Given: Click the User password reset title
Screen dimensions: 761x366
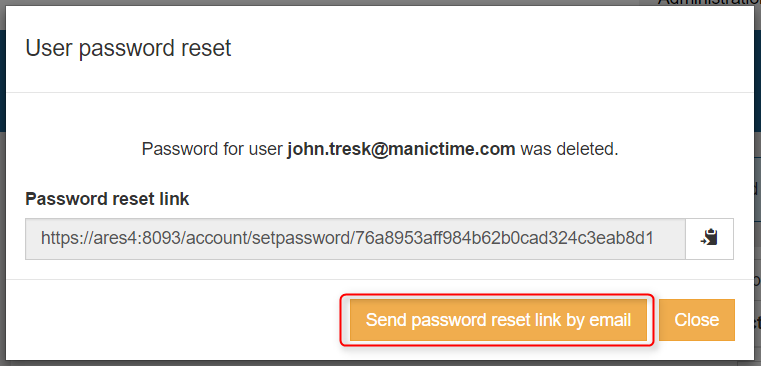Looking at the screenshot, I should click(x=128, y=49).
